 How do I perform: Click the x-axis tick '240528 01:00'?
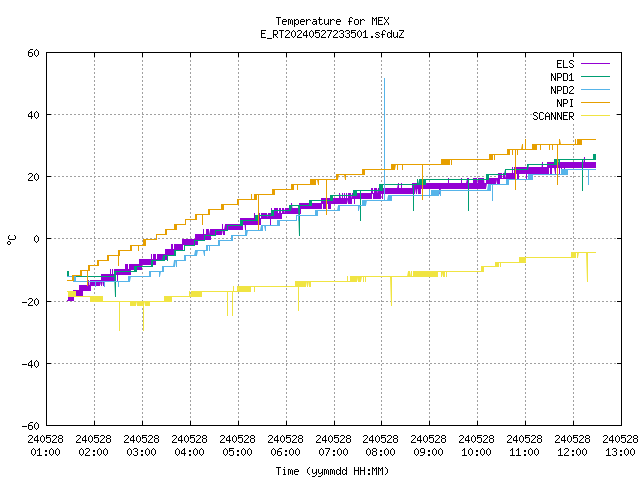point(46,446)
